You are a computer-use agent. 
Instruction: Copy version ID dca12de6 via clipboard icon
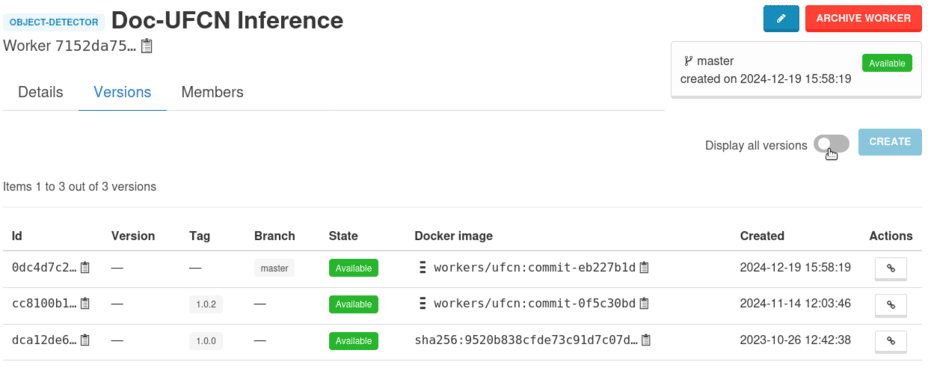[85, 340]
